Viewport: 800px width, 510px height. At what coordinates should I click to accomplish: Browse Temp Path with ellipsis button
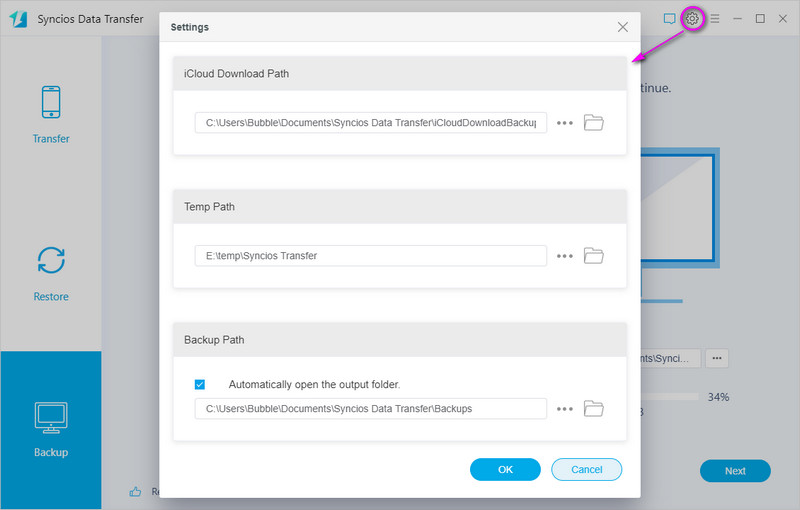click(x=565, y=256)
